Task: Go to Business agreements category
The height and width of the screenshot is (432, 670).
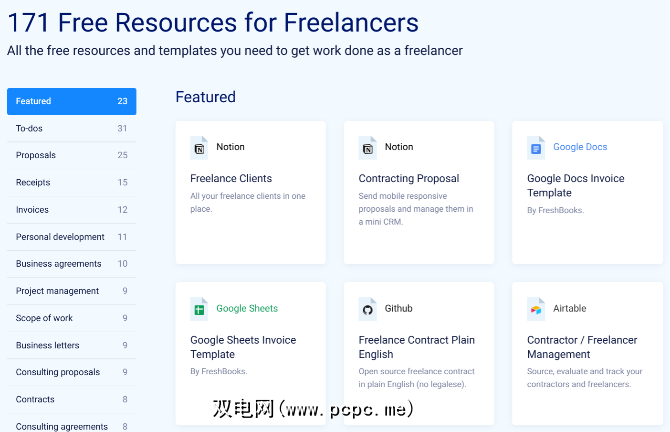Action: pyautogui.click(x=71, y=264)
